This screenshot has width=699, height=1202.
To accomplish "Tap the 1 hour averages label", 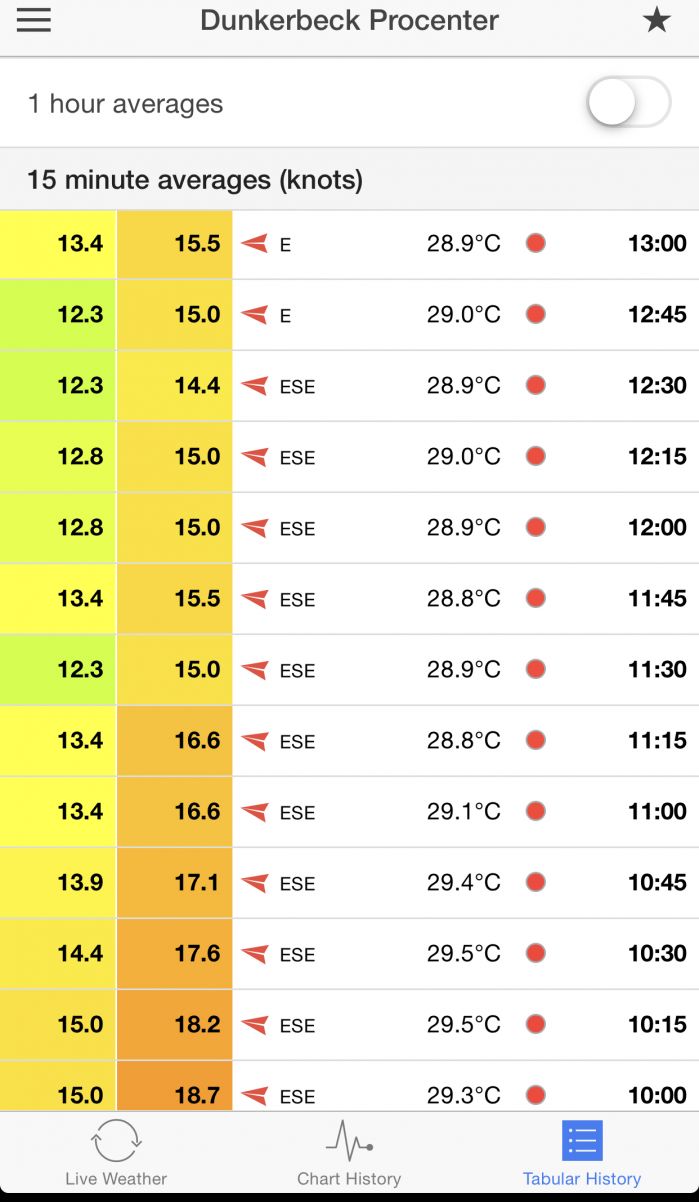I will [x=125, y=104].
